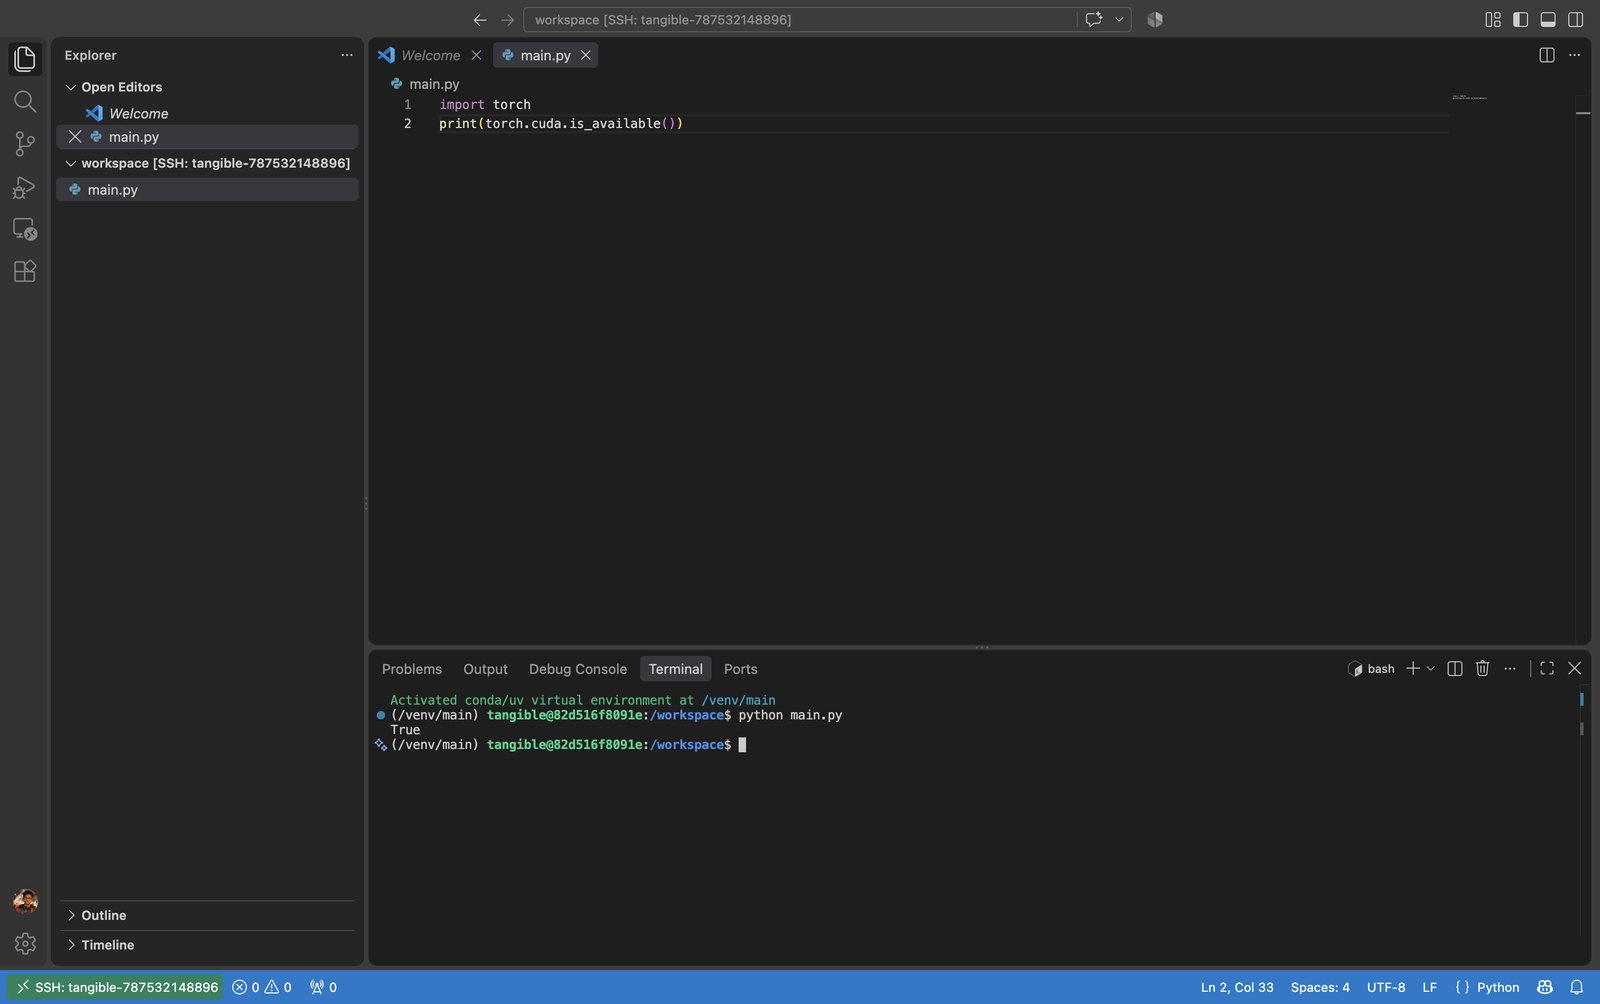Create a new terminal with plus

coord(1413,668)
